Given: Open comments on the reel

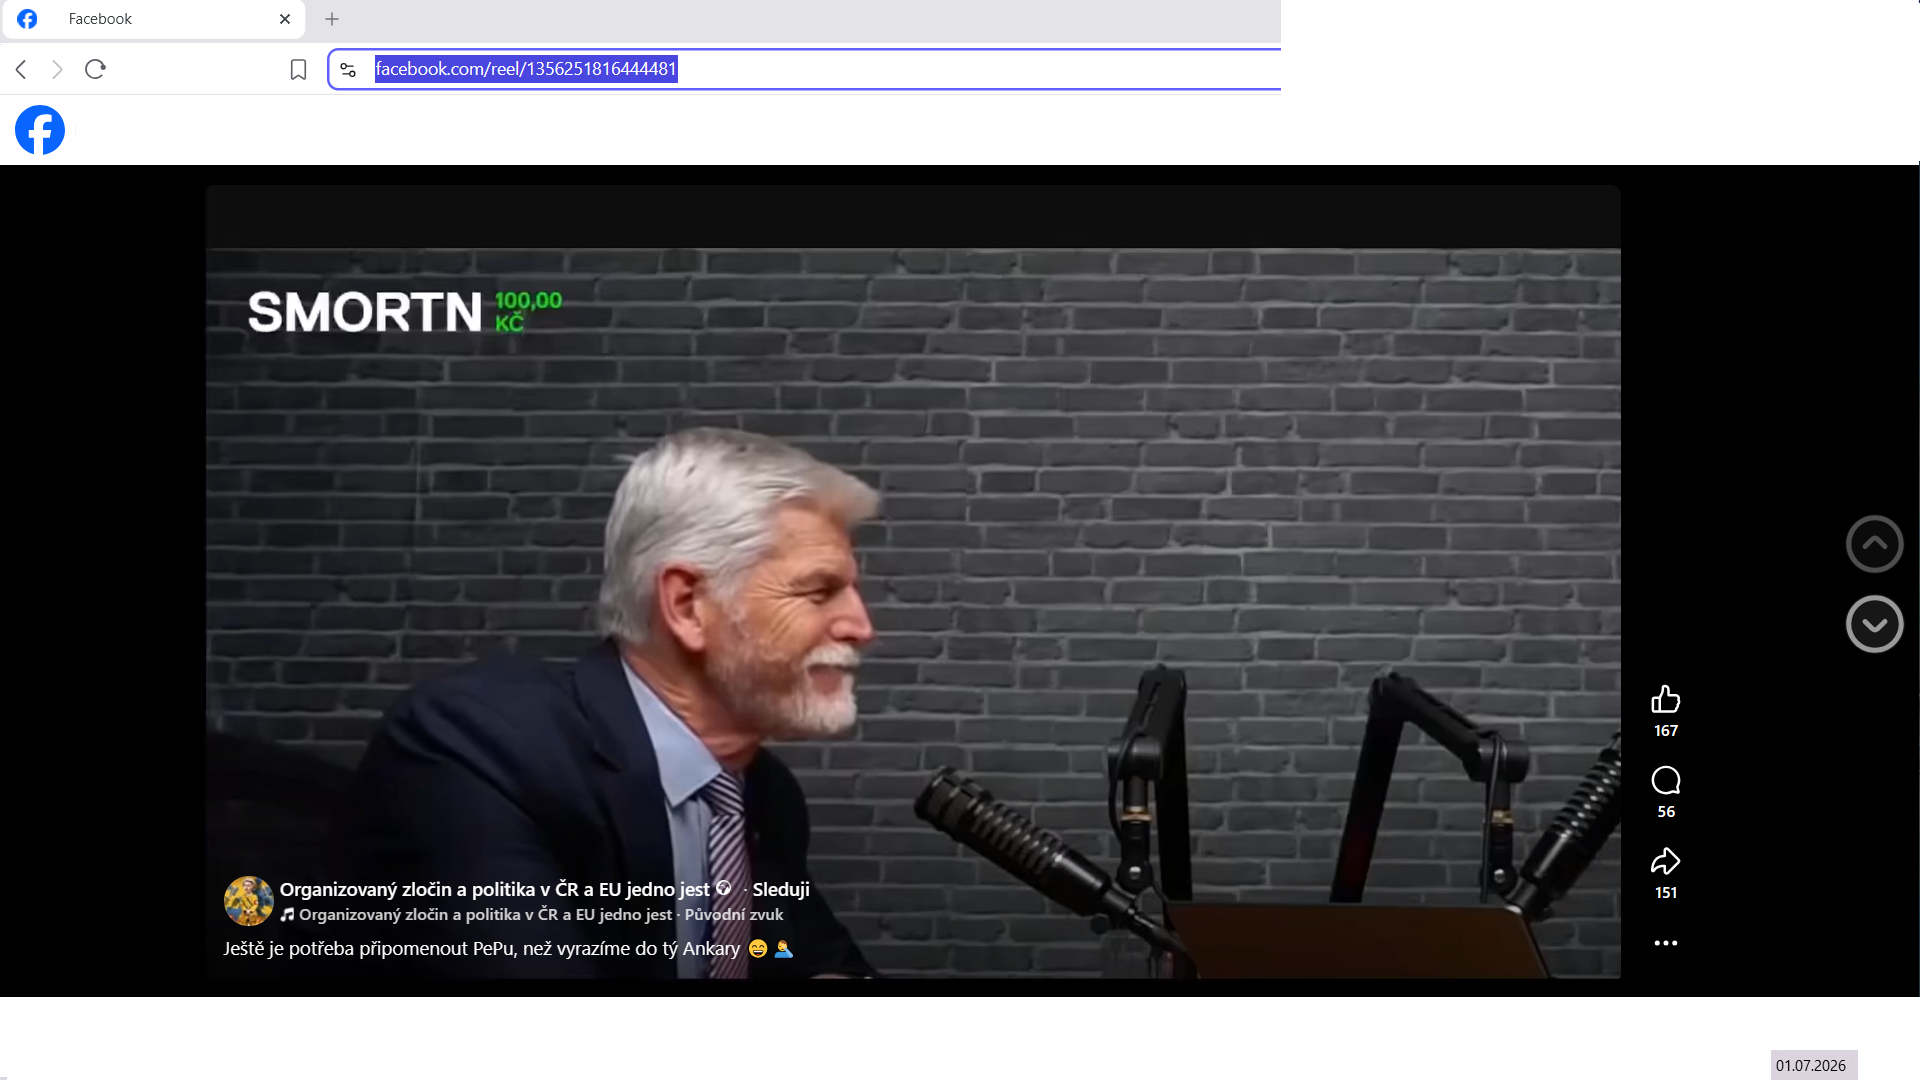Looking at the screenshot, I should pyautogui.click(x=1666, y=780).
